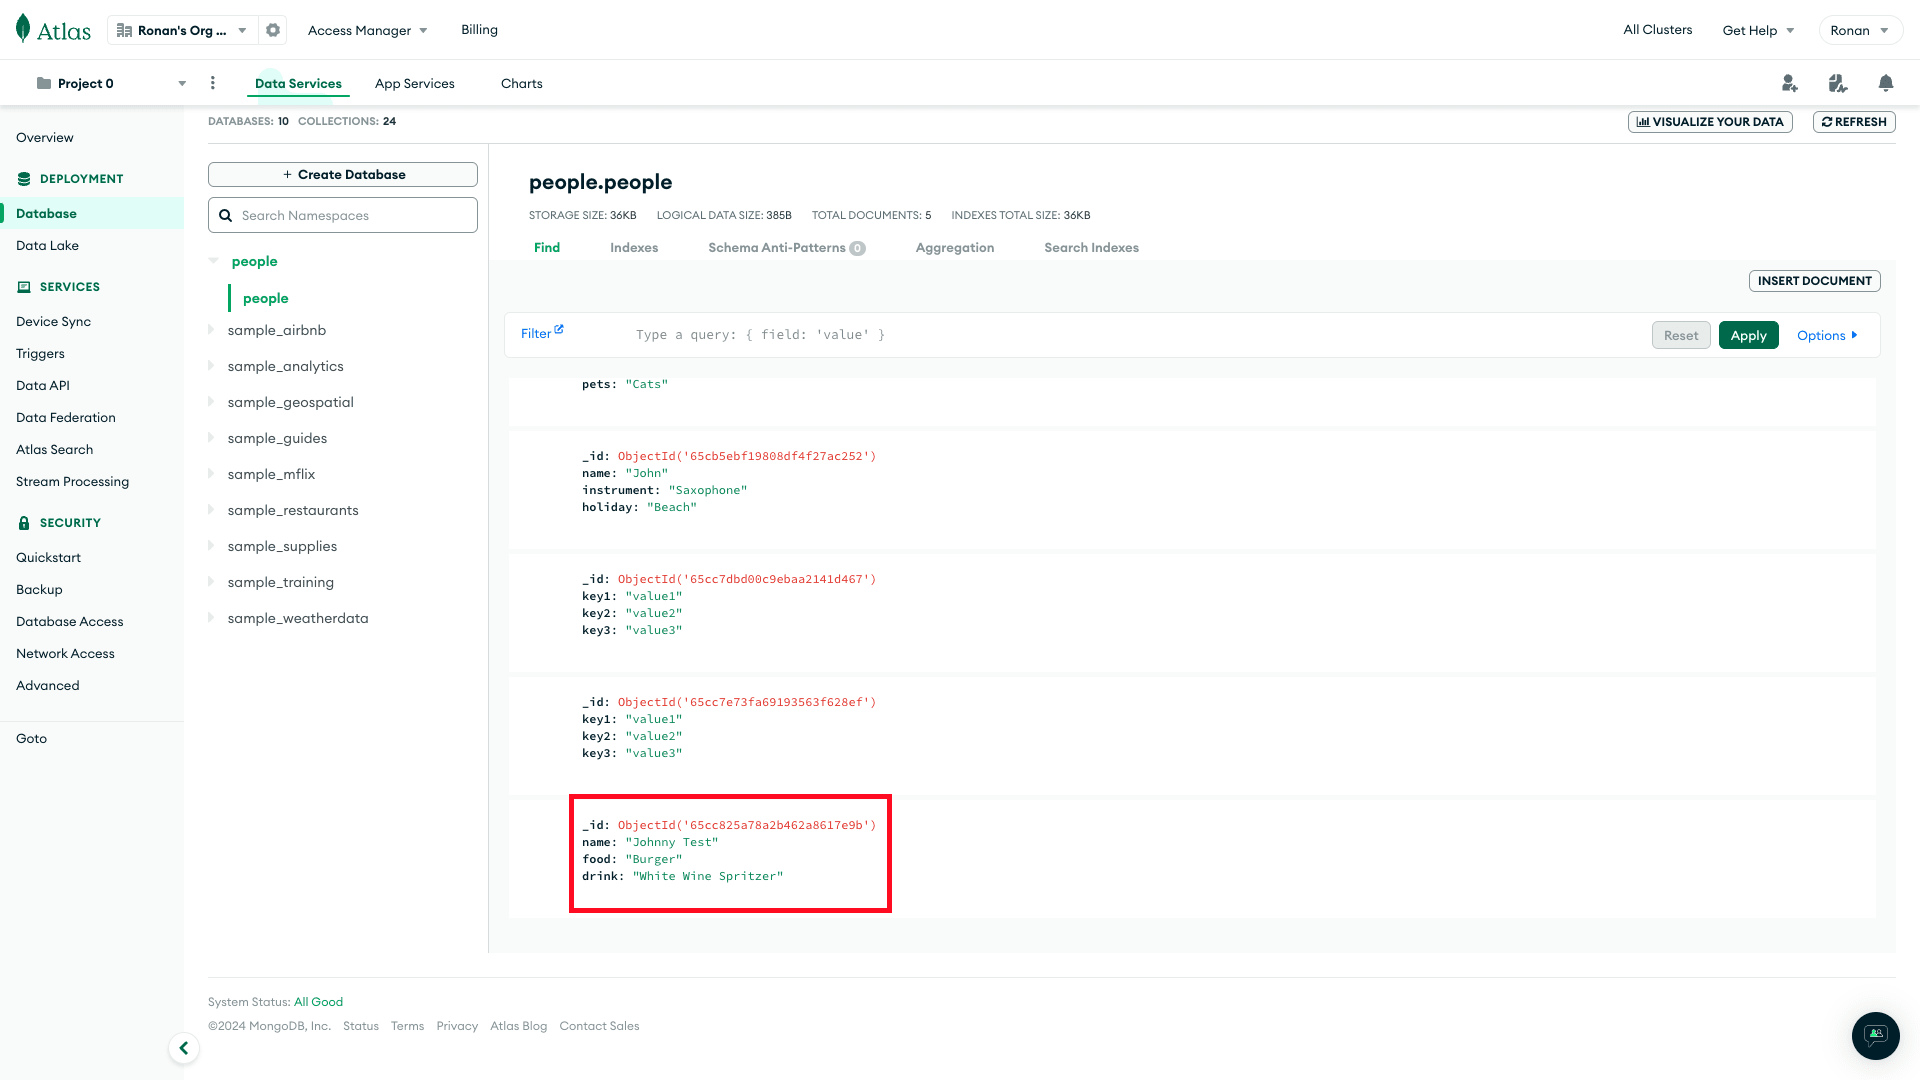The image size is (1920, 1080).
Task: Switch to the Indexes tab
Action: click(x=634, y=247)
